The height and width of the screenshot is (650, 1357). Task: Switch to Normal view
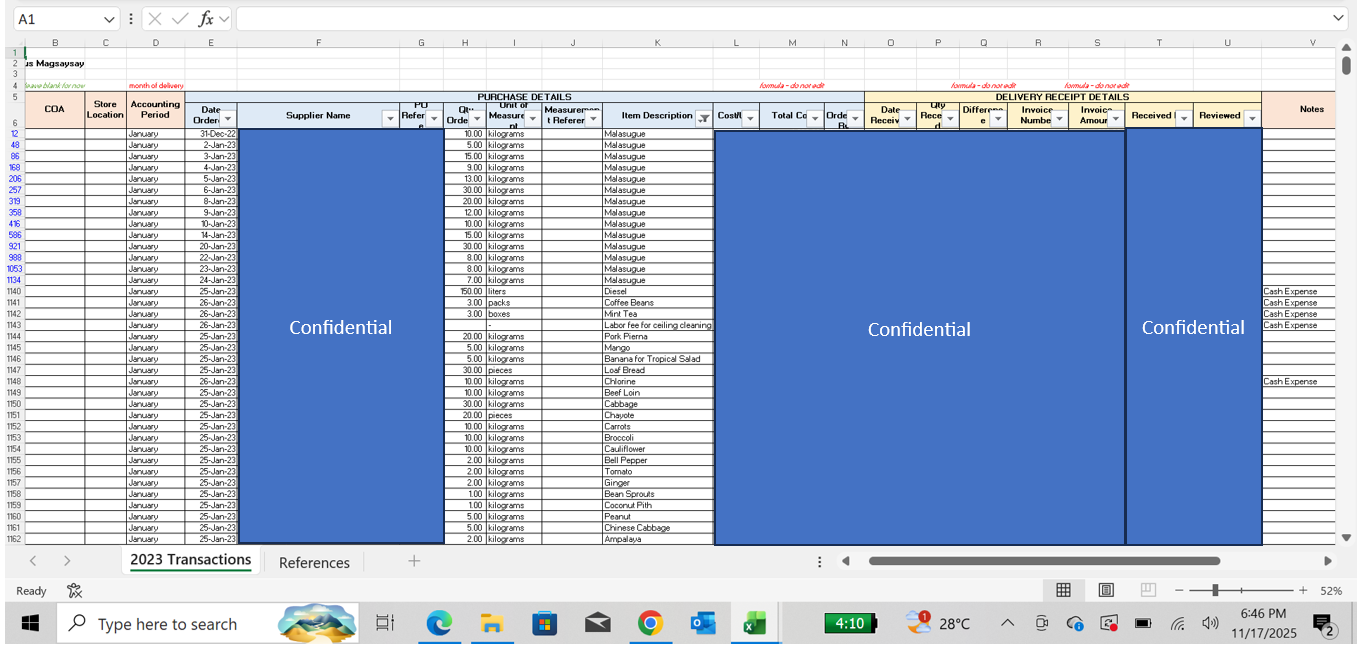click(1064, 590)
